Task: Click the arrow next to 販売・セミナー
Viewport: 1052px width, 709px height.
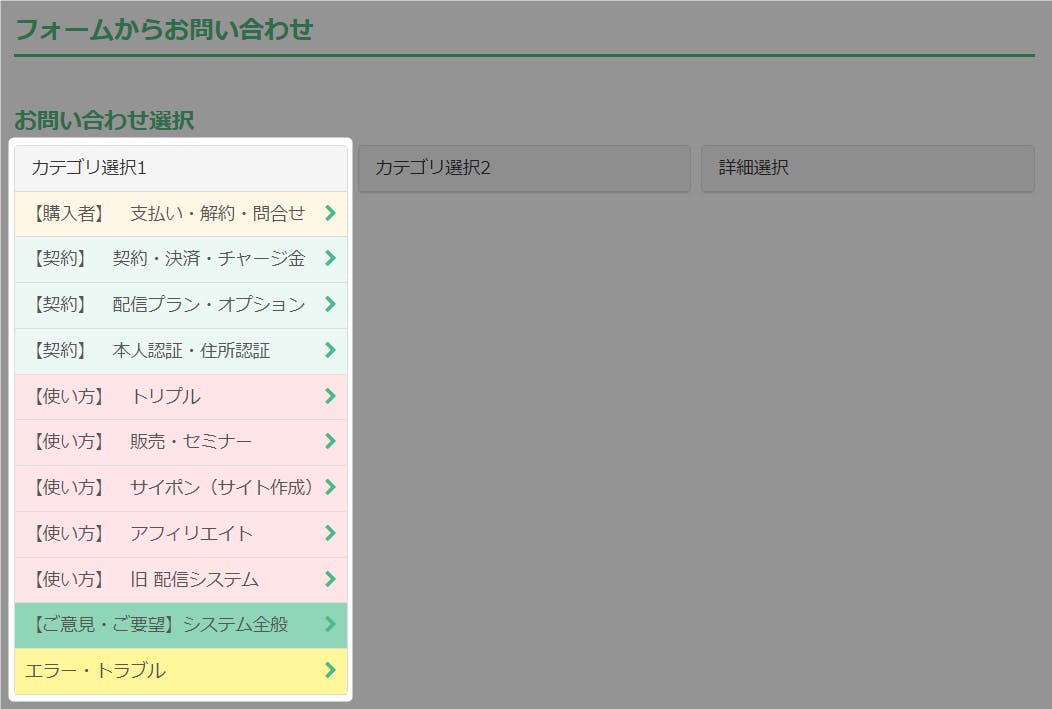Action: (x=330, y=442)
